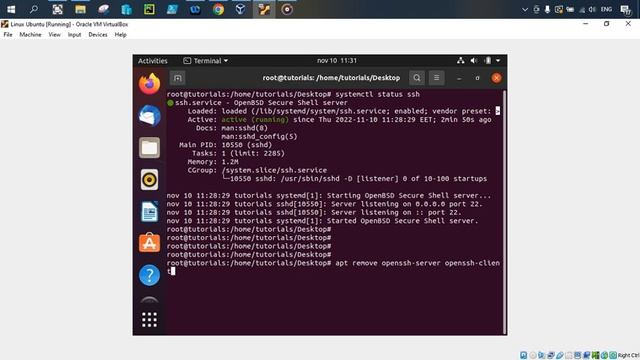The image size is (640, 360).
Task: Click the ENG language indicator
Action: tap(607, 9)
